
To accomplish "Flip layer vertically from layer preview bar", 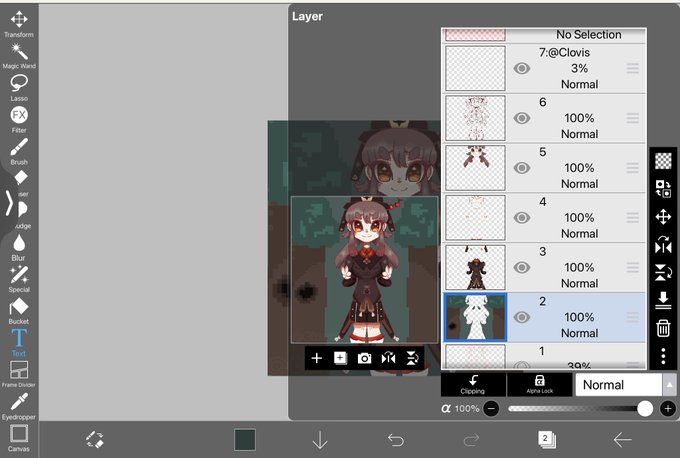I will pyautogui.click(x=412, y=358).
